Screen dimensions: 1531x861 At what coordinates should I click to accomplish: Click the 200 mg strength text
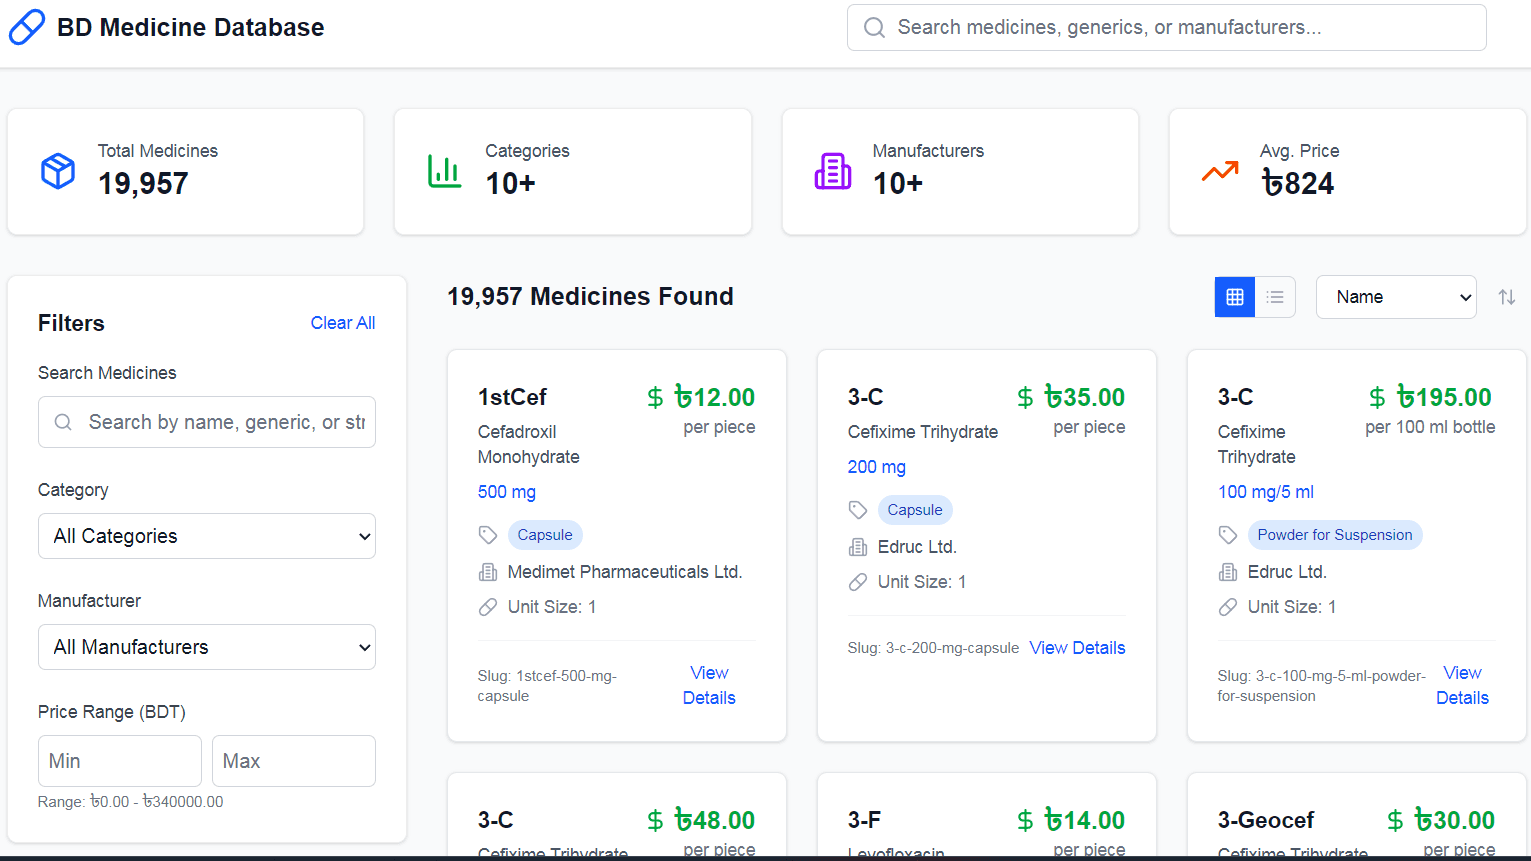[877, 467]
